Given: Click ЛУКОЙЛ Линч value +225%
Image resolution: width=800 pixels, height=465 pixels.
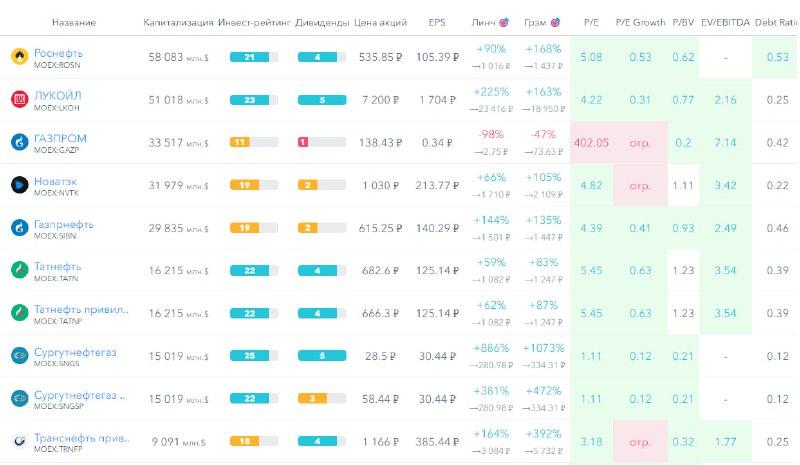Looking at the screenshot, I should pyautogui.click(x=491, y=92).
